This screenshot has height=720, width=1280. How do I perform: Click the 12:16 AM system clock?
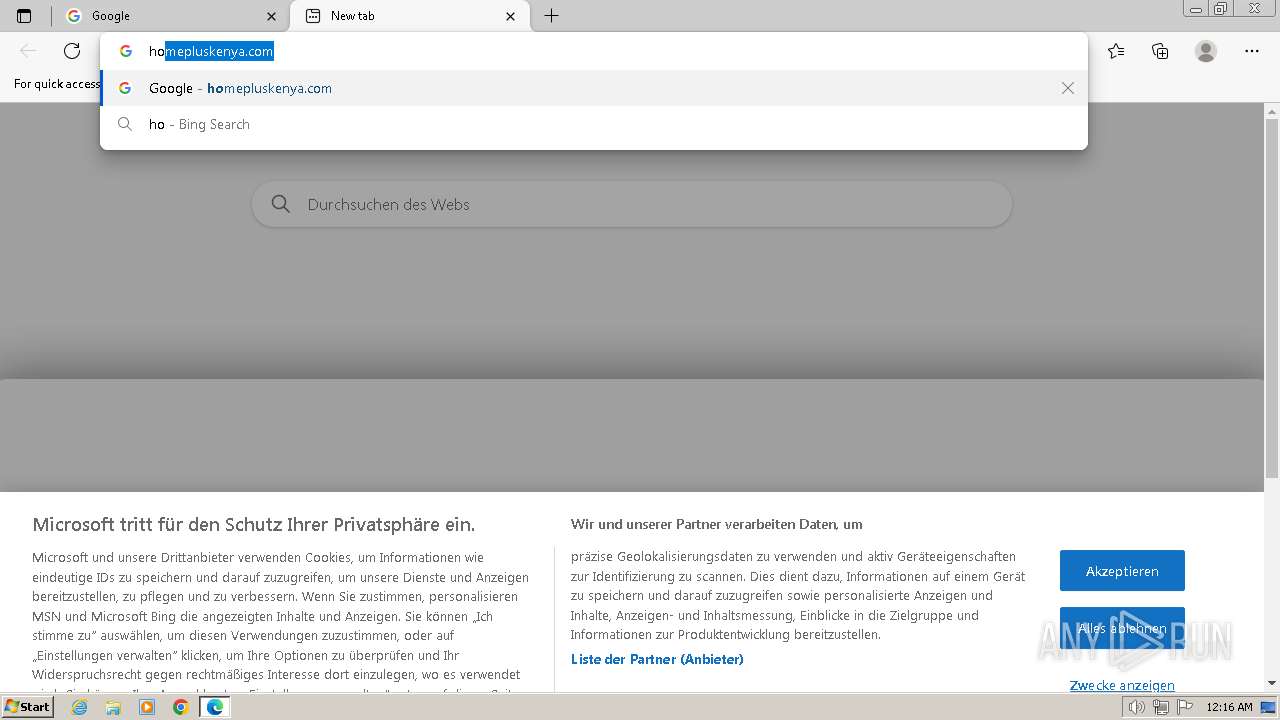click(x=1229, y=707)
